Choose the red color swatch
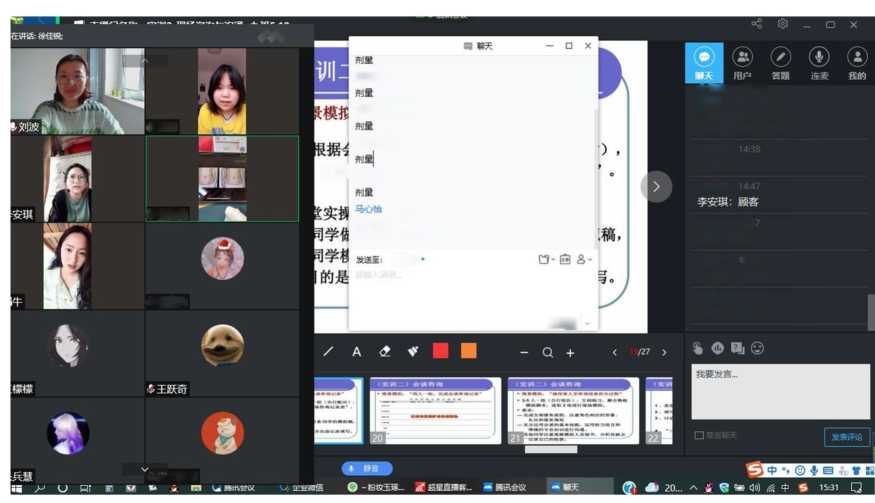This screenshot has width=875, height=503. pyautogui.click(x=441, y=352)
